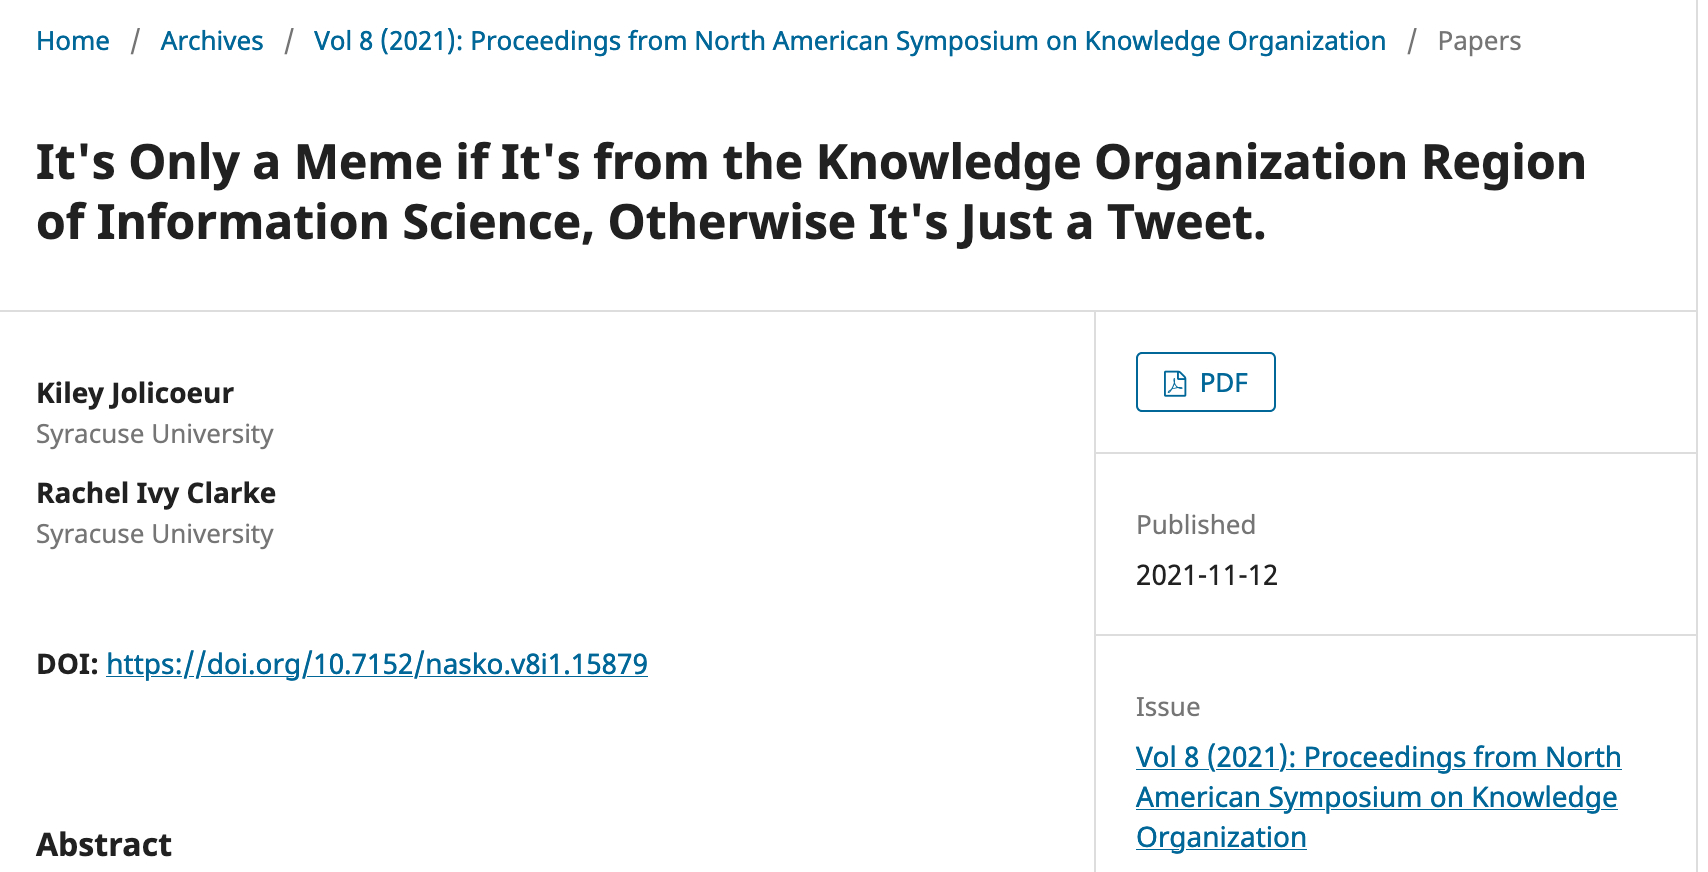Click the PDF document icon
1708x872 pixels.
click(1175, 383)
